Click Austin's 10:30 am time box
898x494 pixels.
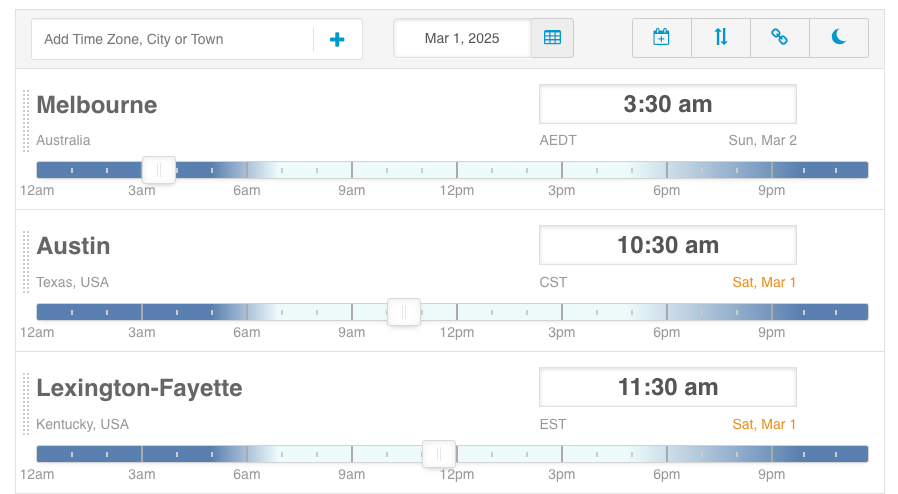tap(667, 245)
